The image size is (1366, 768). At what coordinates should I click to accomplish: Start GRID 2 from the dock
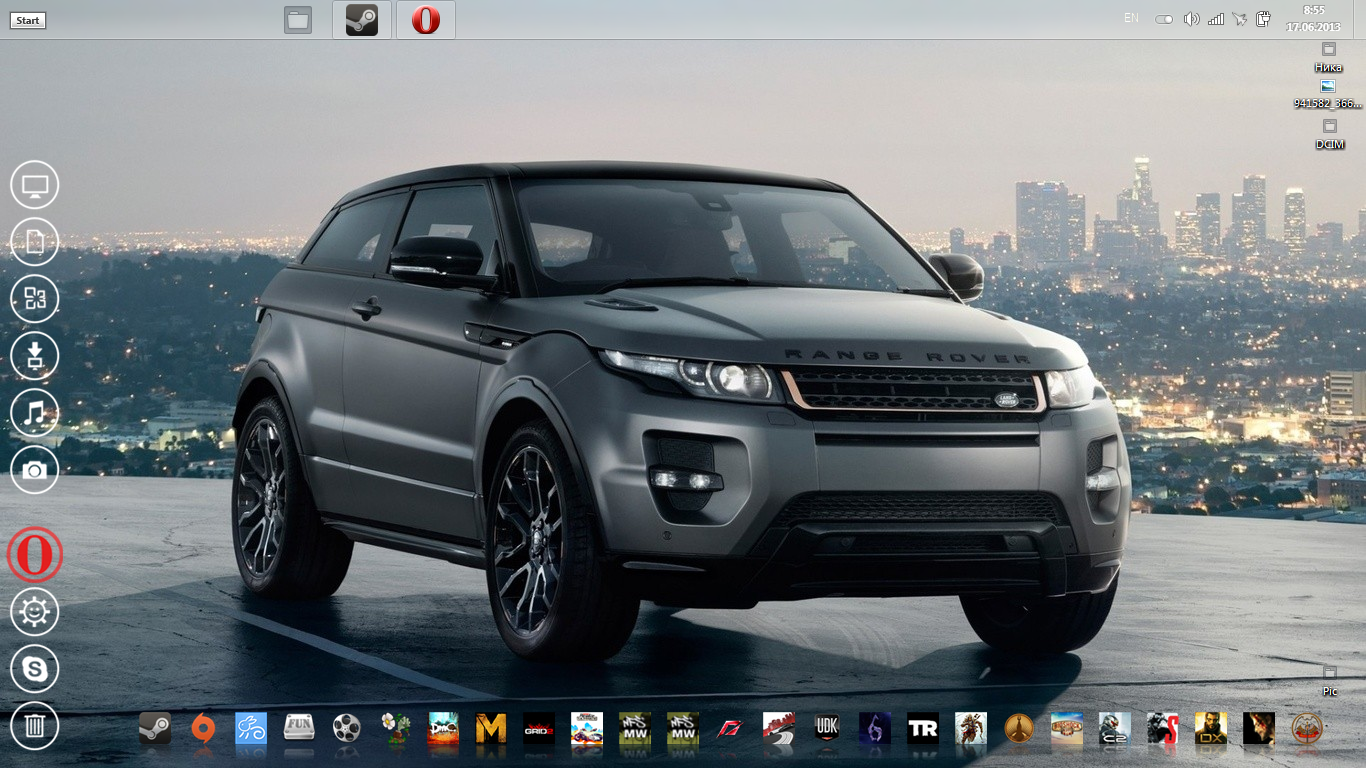[x=539, y=728]
